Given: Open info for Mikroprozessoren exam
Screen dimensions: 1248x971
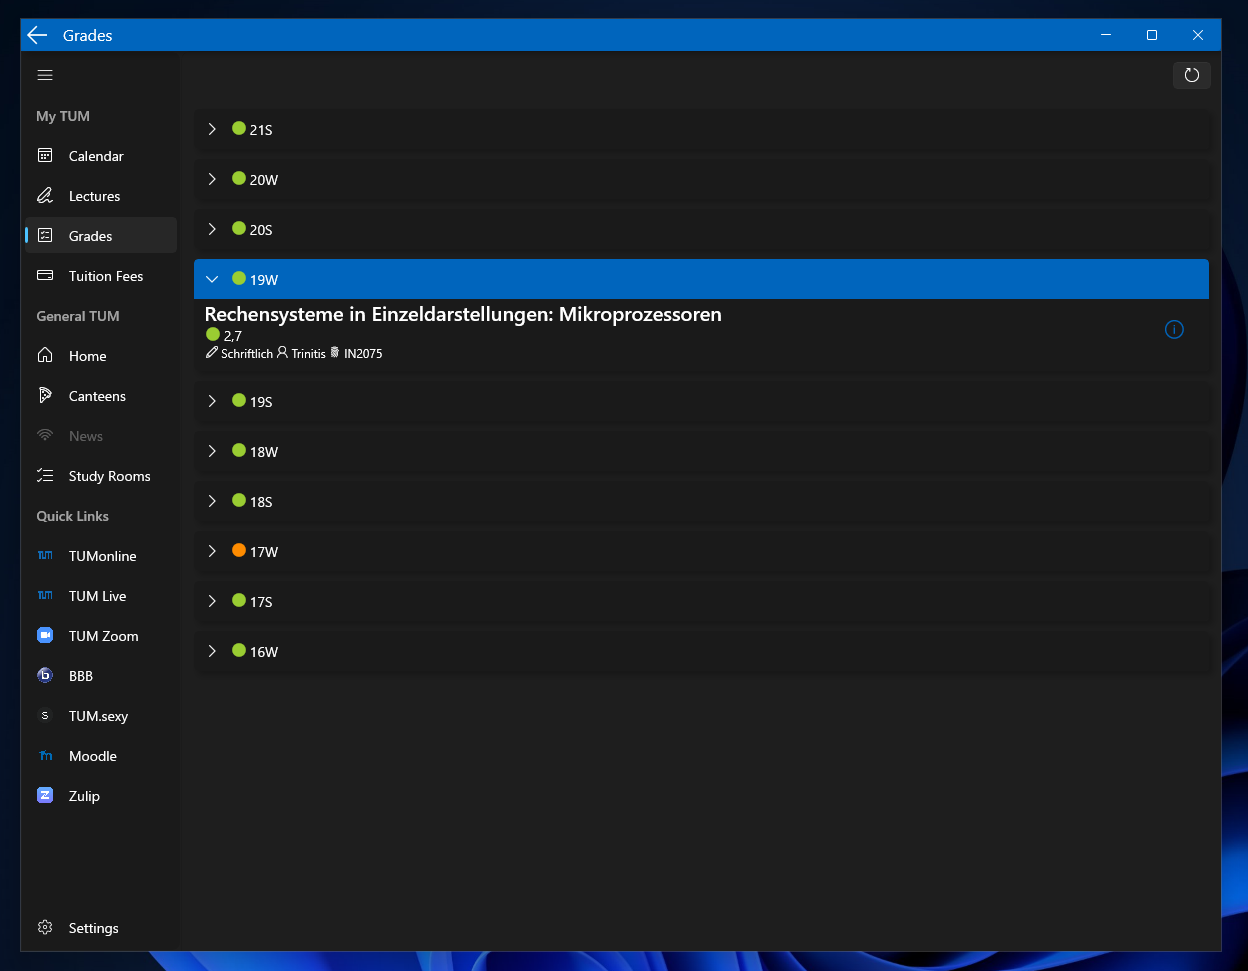Looking at the screenshot, I should tap(1174, 329).
